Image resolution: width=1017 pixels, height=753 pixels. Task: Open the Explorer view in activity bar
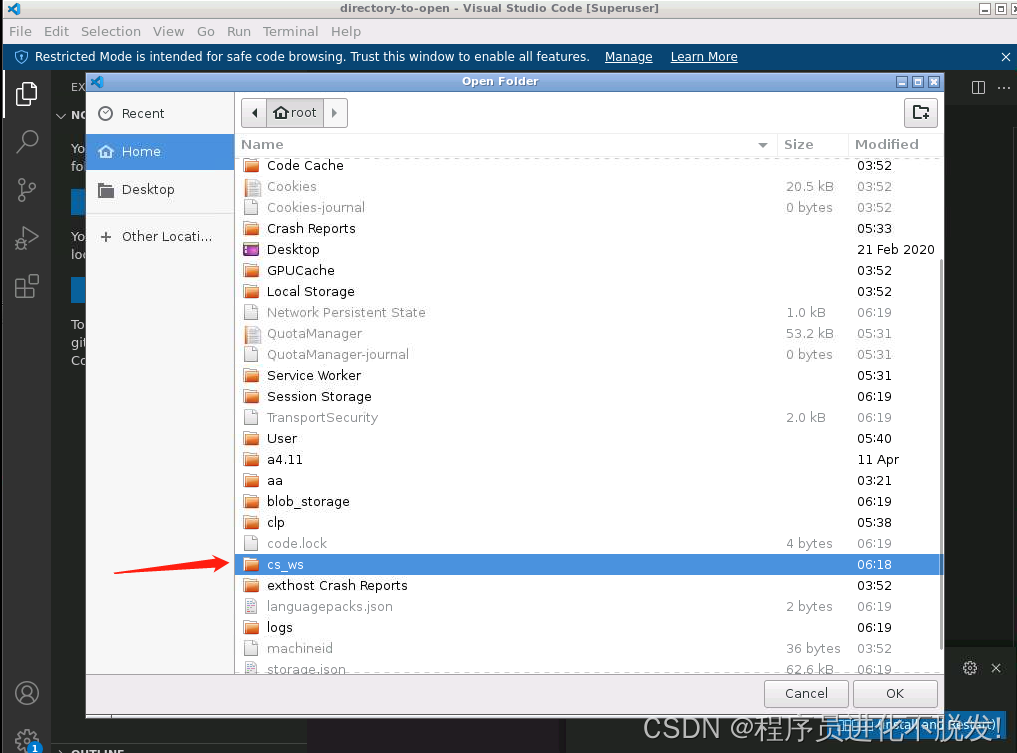coord(27,94)
